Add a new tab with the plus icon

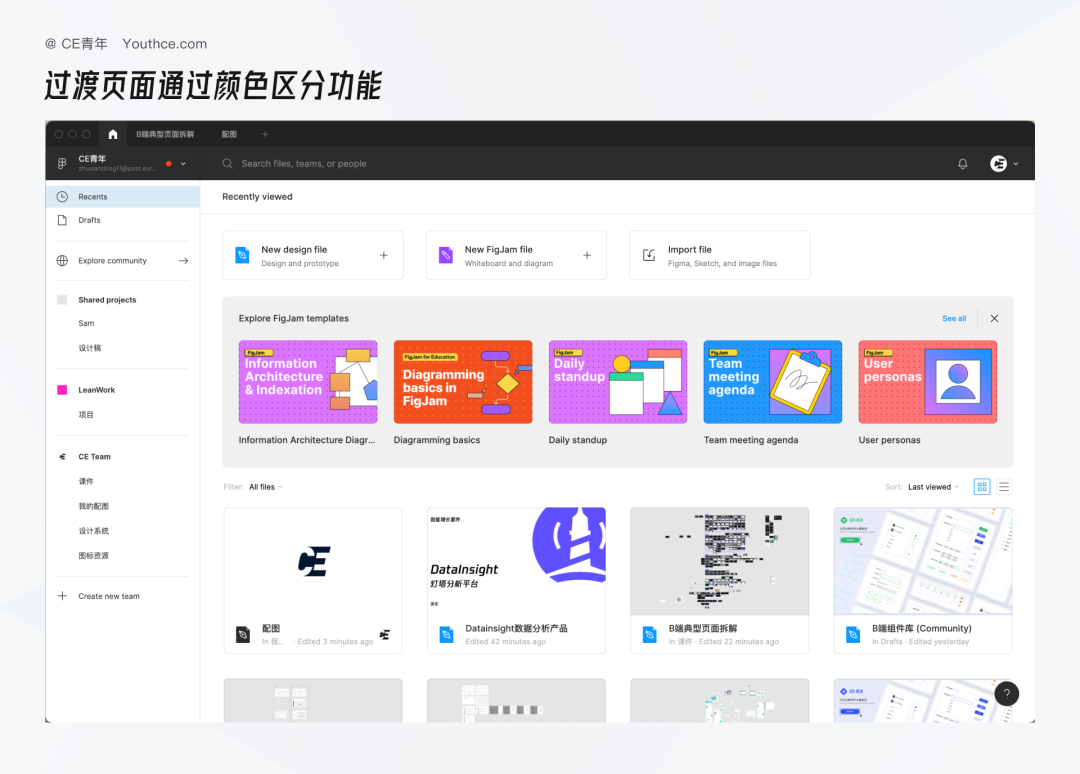coord(264,134)
